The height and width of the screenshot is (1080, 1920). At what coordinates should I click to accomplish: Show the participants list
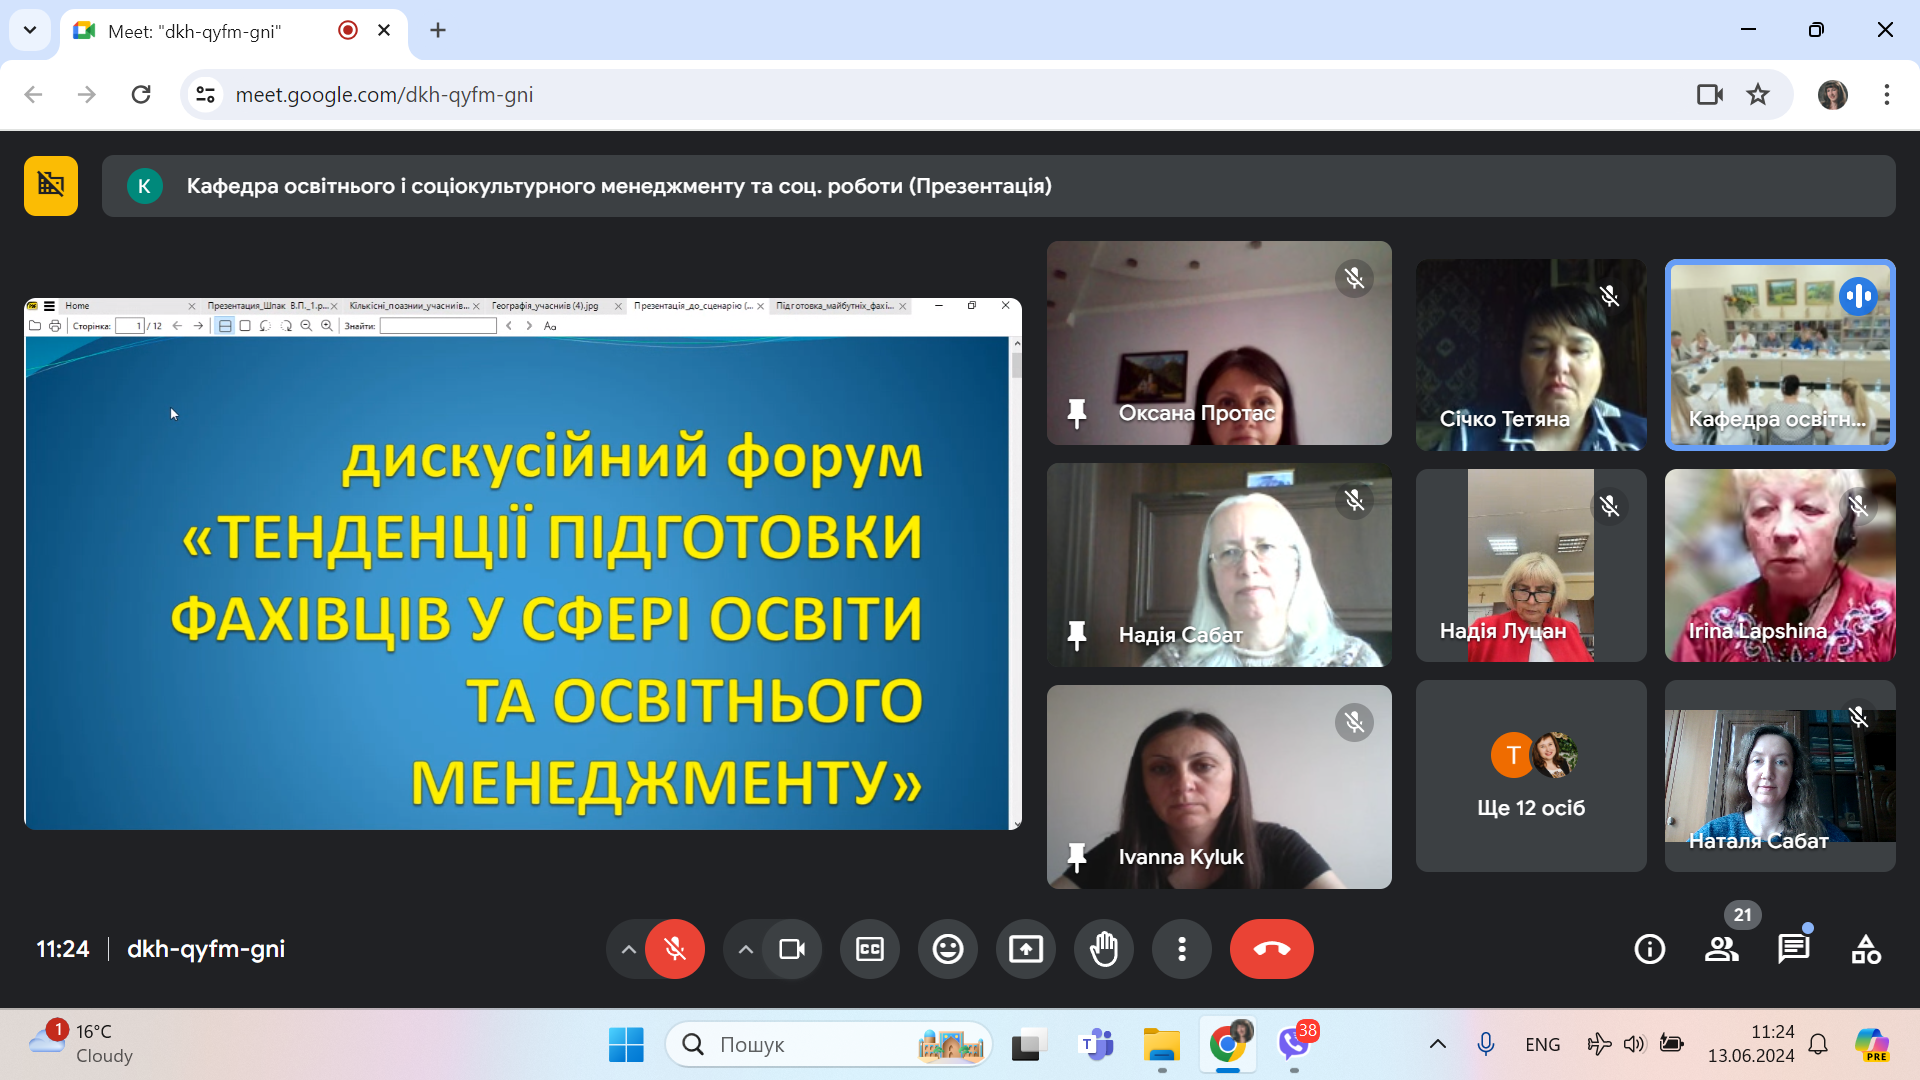[1721, 949]
